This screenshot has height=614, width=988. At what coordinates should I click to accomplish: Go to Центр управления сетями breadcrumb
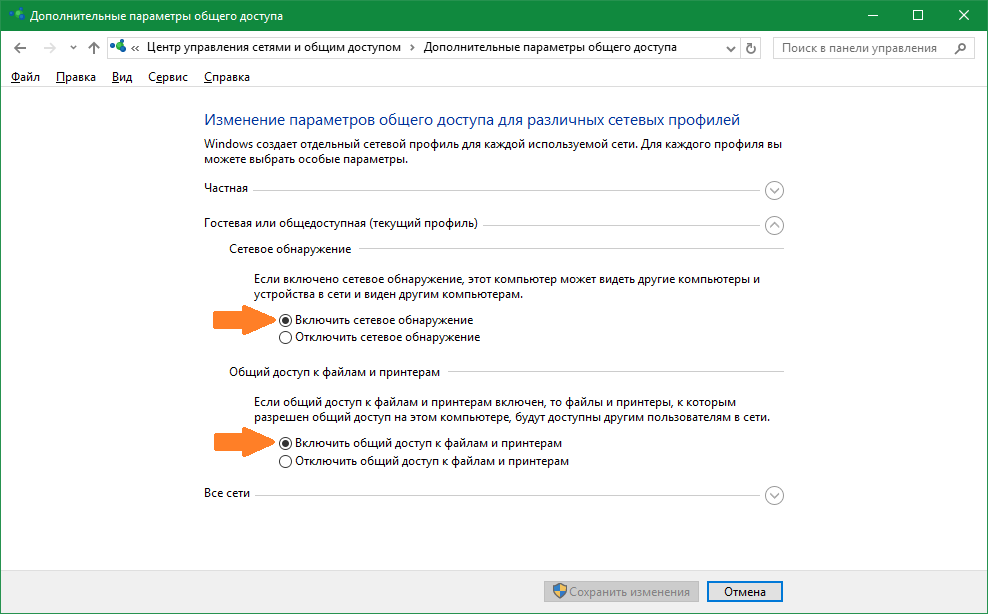273,48
